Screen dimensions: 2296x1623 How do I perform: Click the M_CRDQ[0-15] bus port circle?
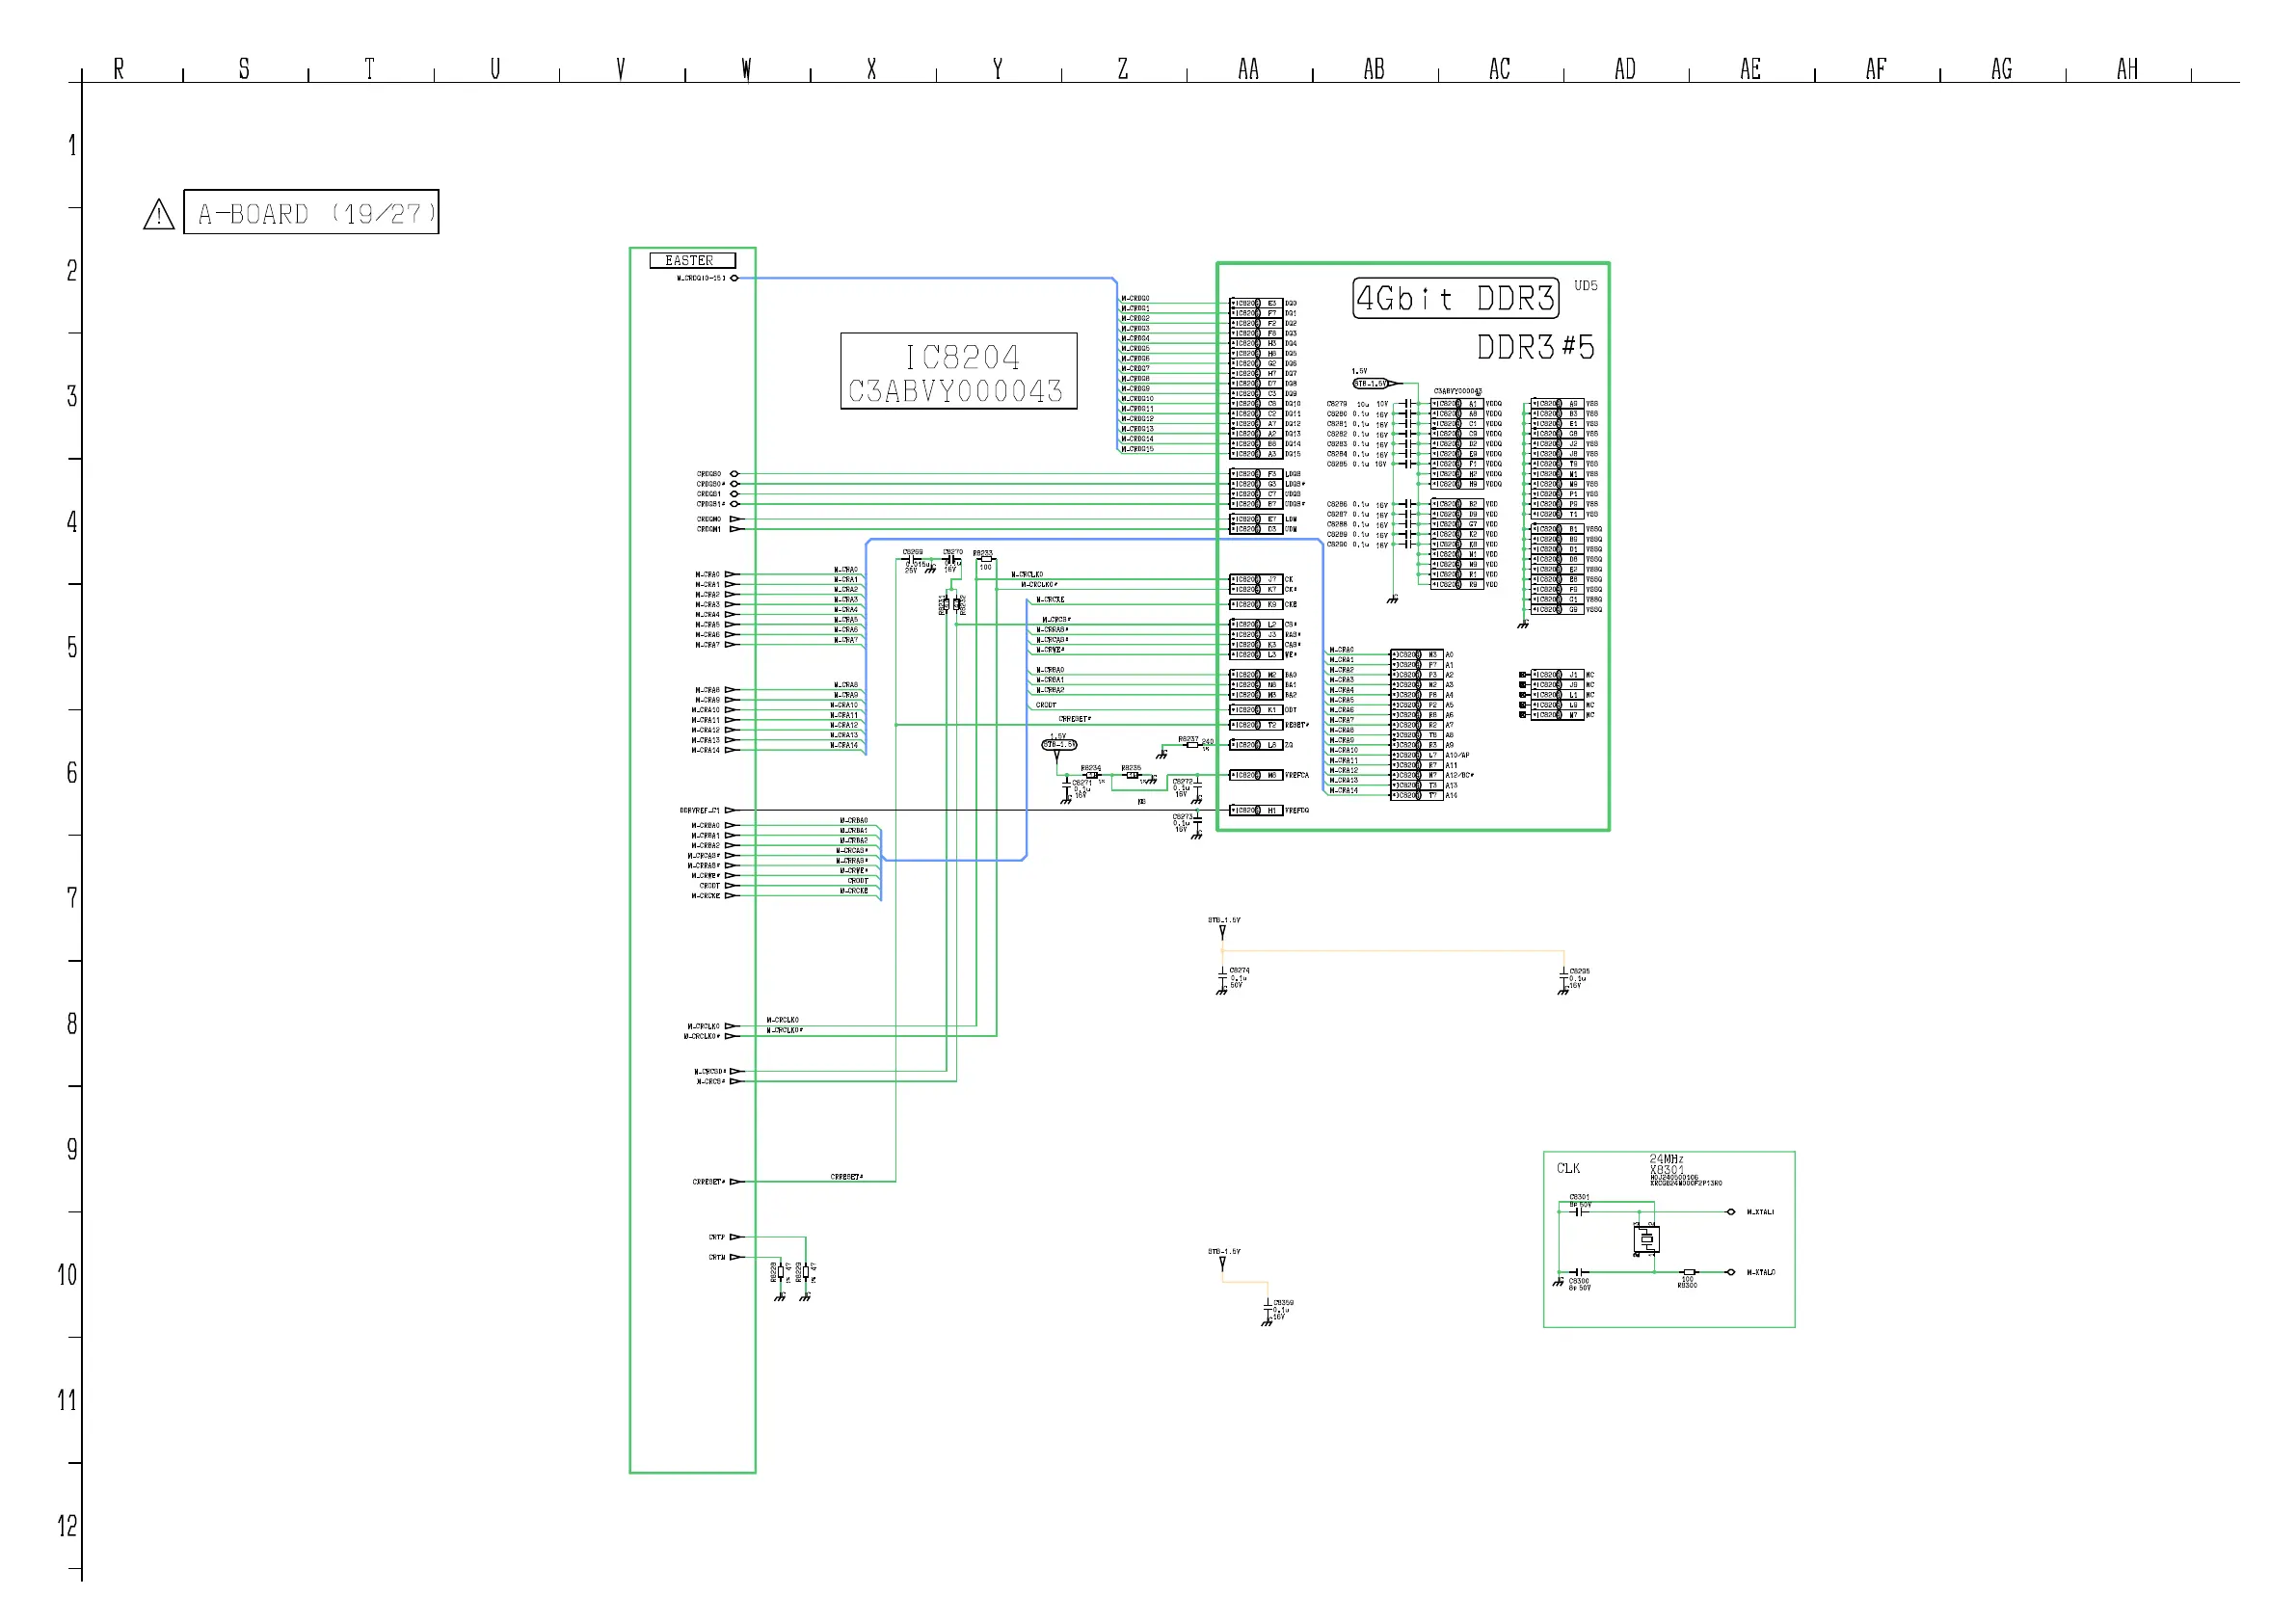pos(734,278)
